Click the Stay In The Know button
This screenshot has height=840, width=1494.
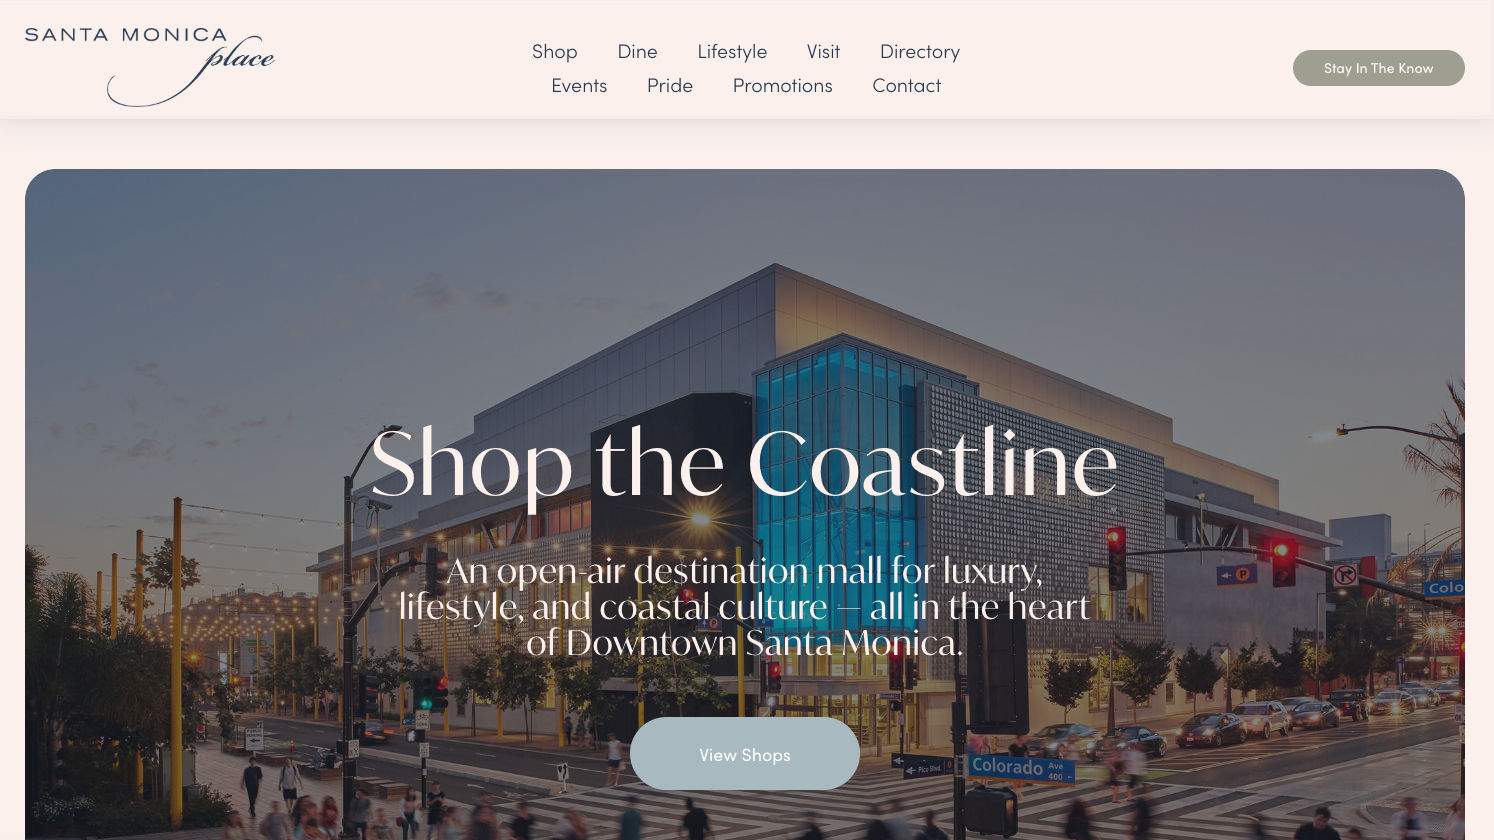coord(1379,68)
